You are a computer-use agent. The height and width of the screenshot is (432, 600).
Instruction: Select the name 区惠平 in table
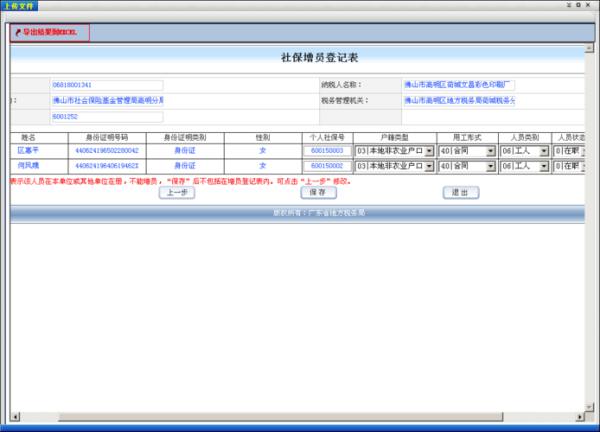click(28, 151)
